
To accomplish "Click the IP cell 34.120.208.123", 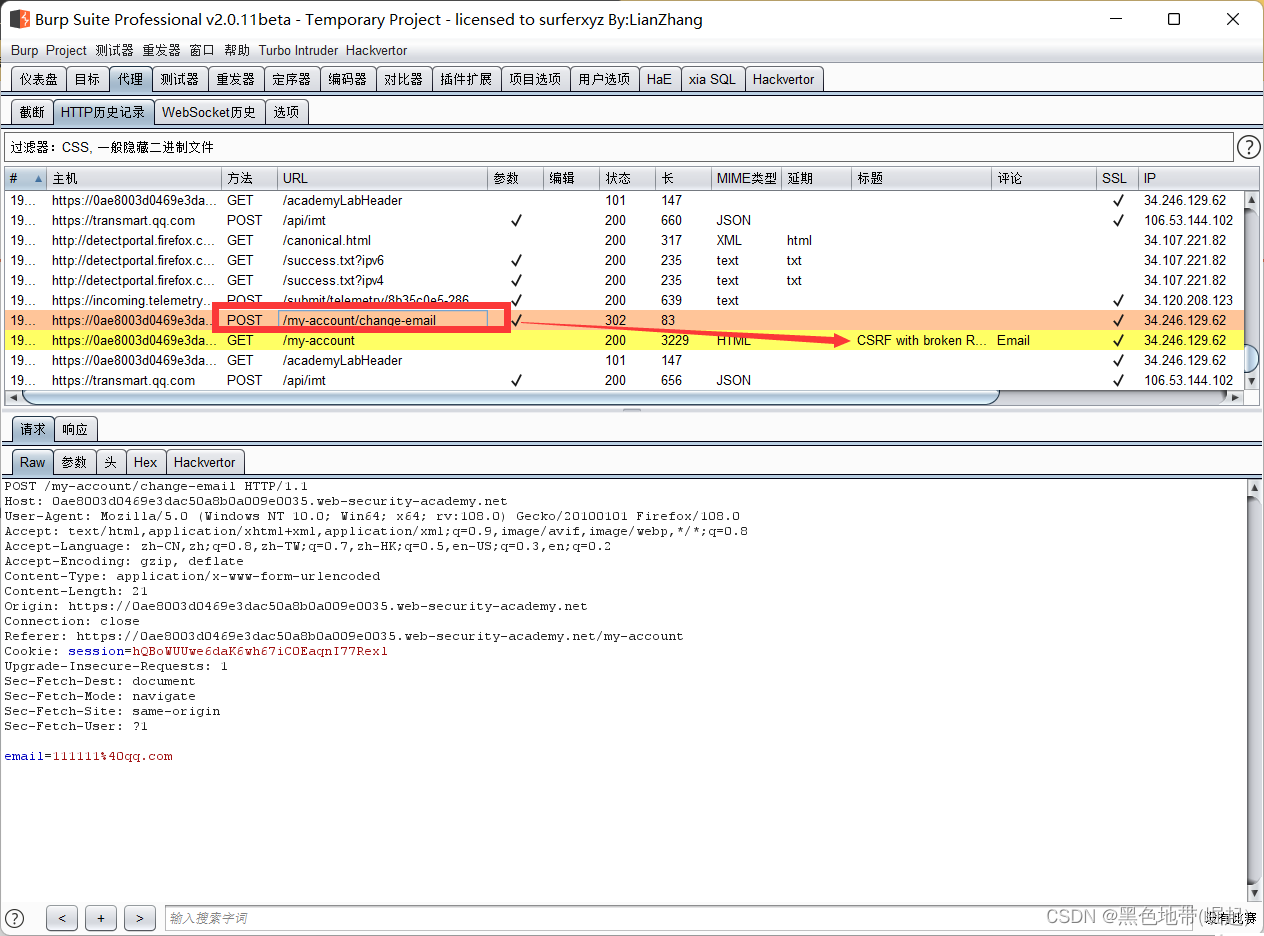I will [1189, 300].
